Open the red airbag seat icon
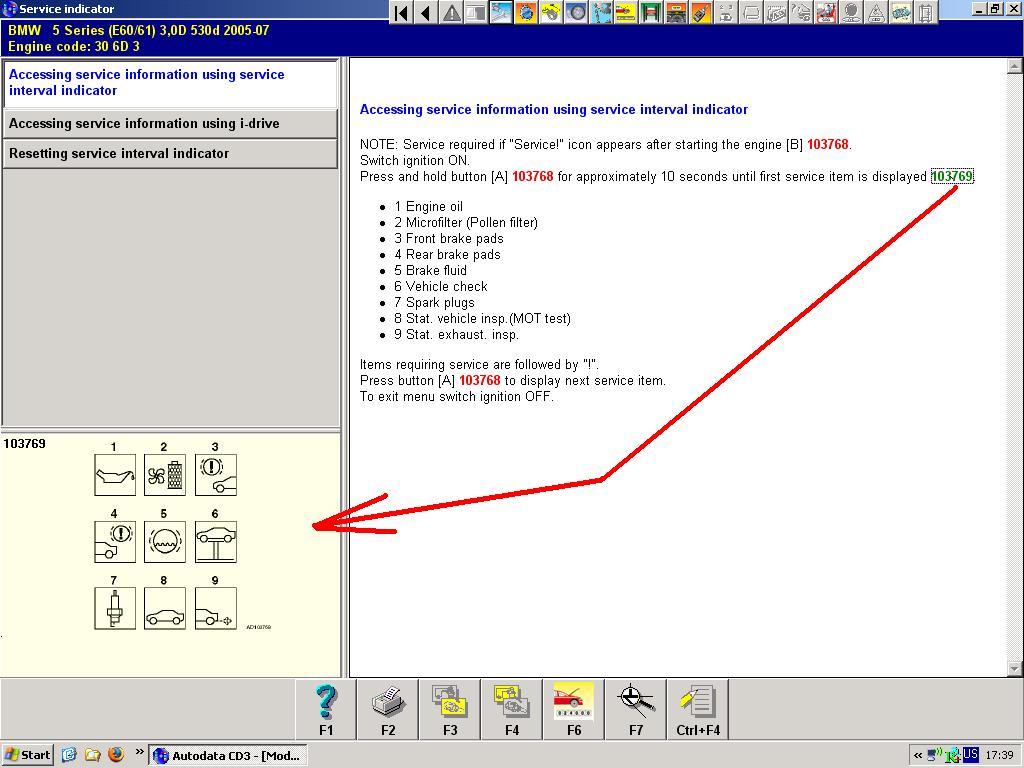The width and height of the screenshot is (1024, 768). [826, 12]
